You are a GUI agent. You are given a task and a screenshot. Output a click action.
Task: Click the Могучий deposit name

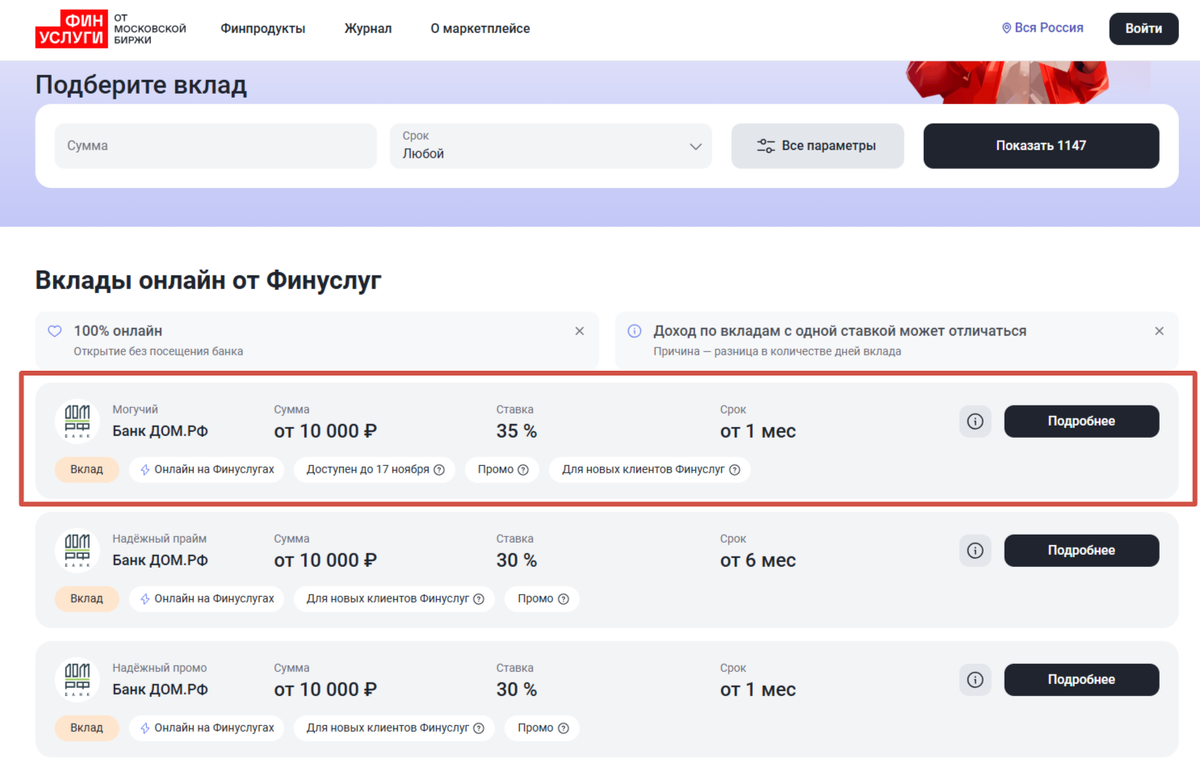[135, 410]
